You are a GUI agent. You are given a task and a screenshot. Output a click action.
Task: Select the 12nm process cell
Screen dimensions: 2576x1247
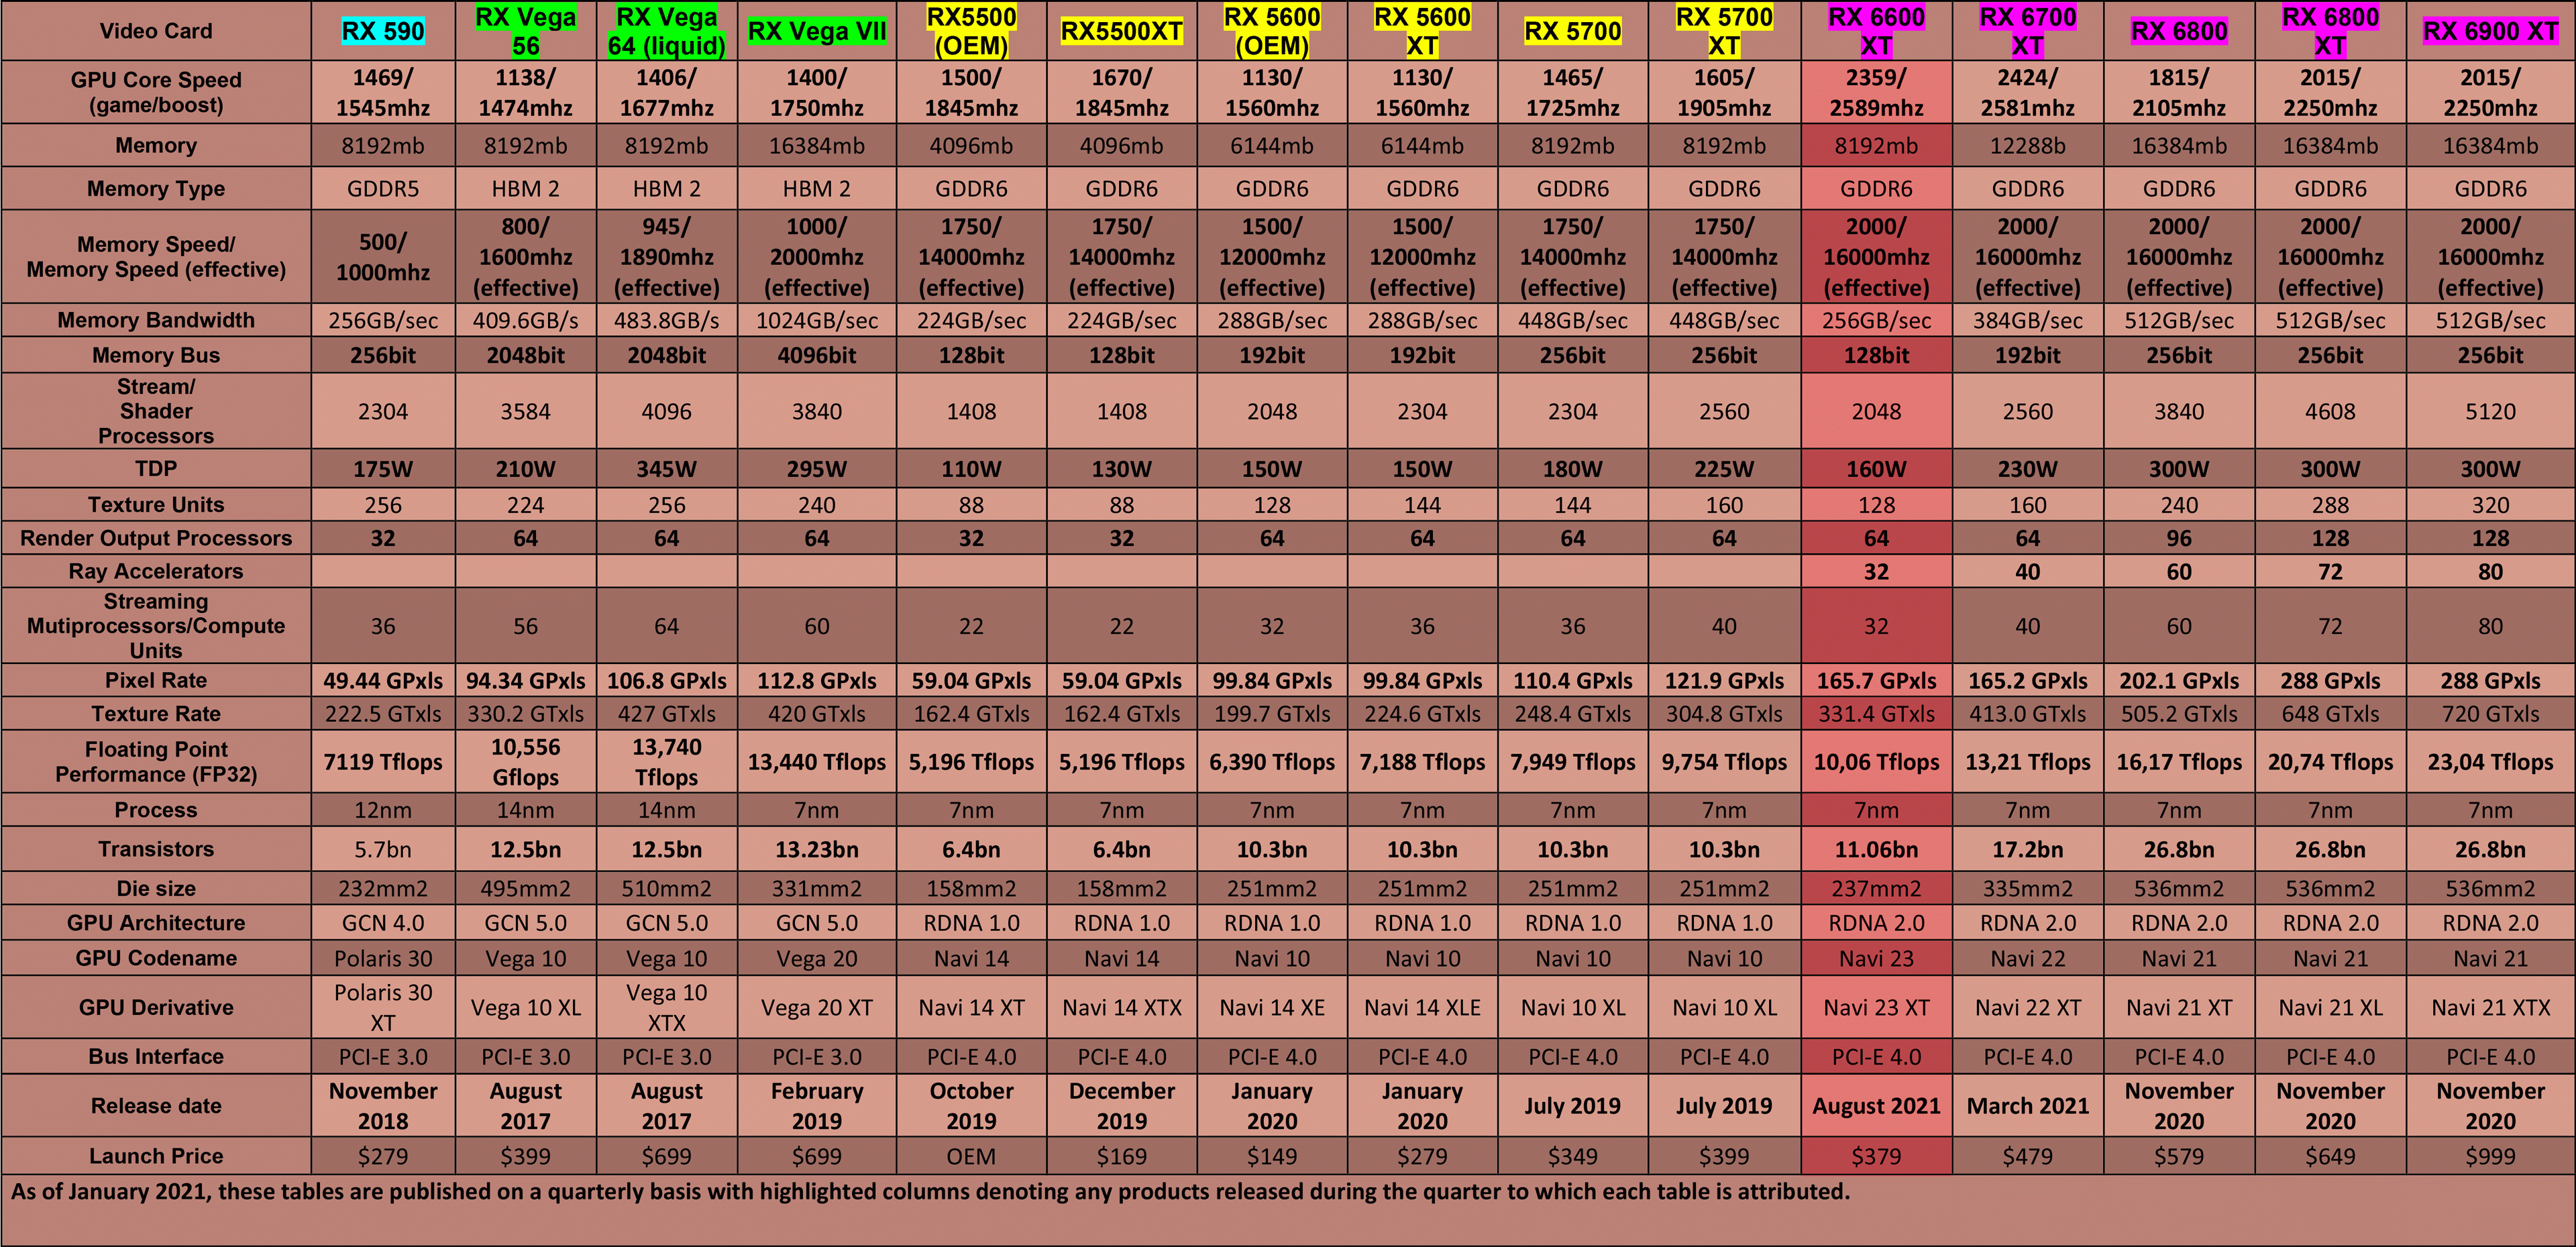tap(383, 809)
